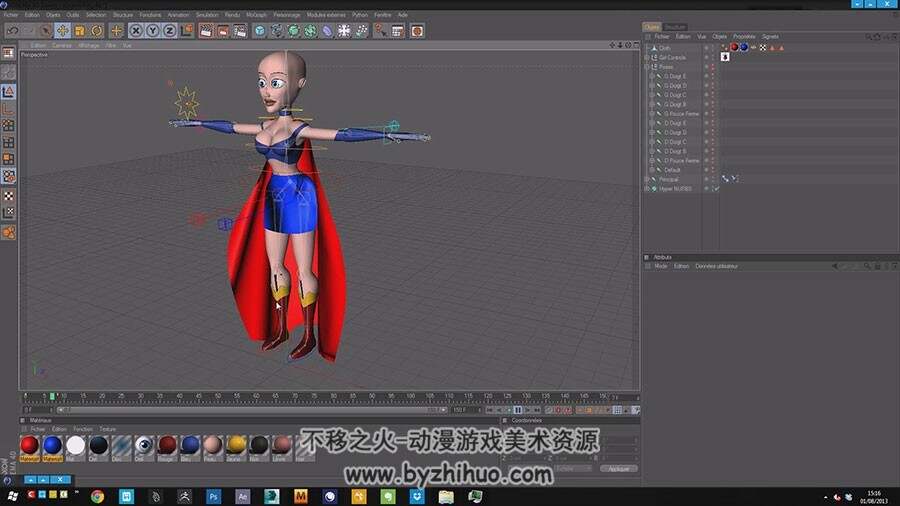Select the white material sphere
Screen dimensions: 900x506
click(x=75, y=446)
